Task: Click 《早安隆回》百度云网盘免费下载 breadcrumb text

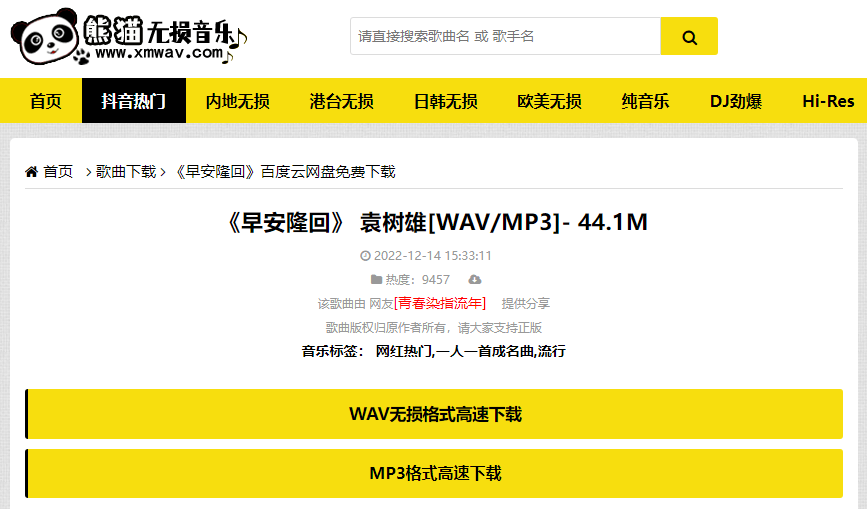Action: tap(285, 172)
